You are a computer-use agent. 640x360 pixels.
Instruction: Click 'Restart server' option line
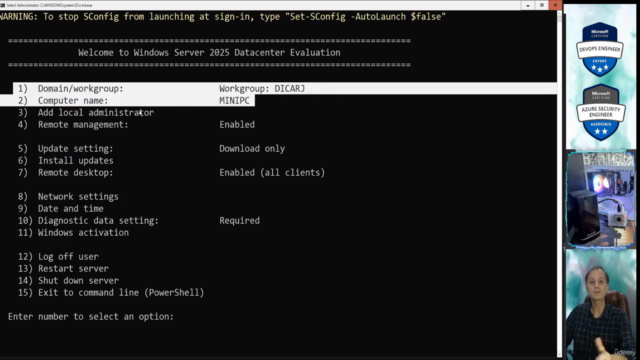pos(63,269)
